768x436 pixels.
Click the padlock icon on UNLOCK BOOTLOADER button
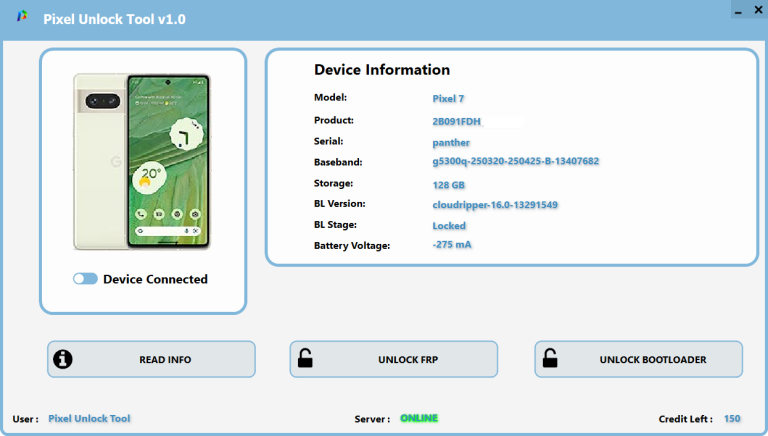click(550, 358)
